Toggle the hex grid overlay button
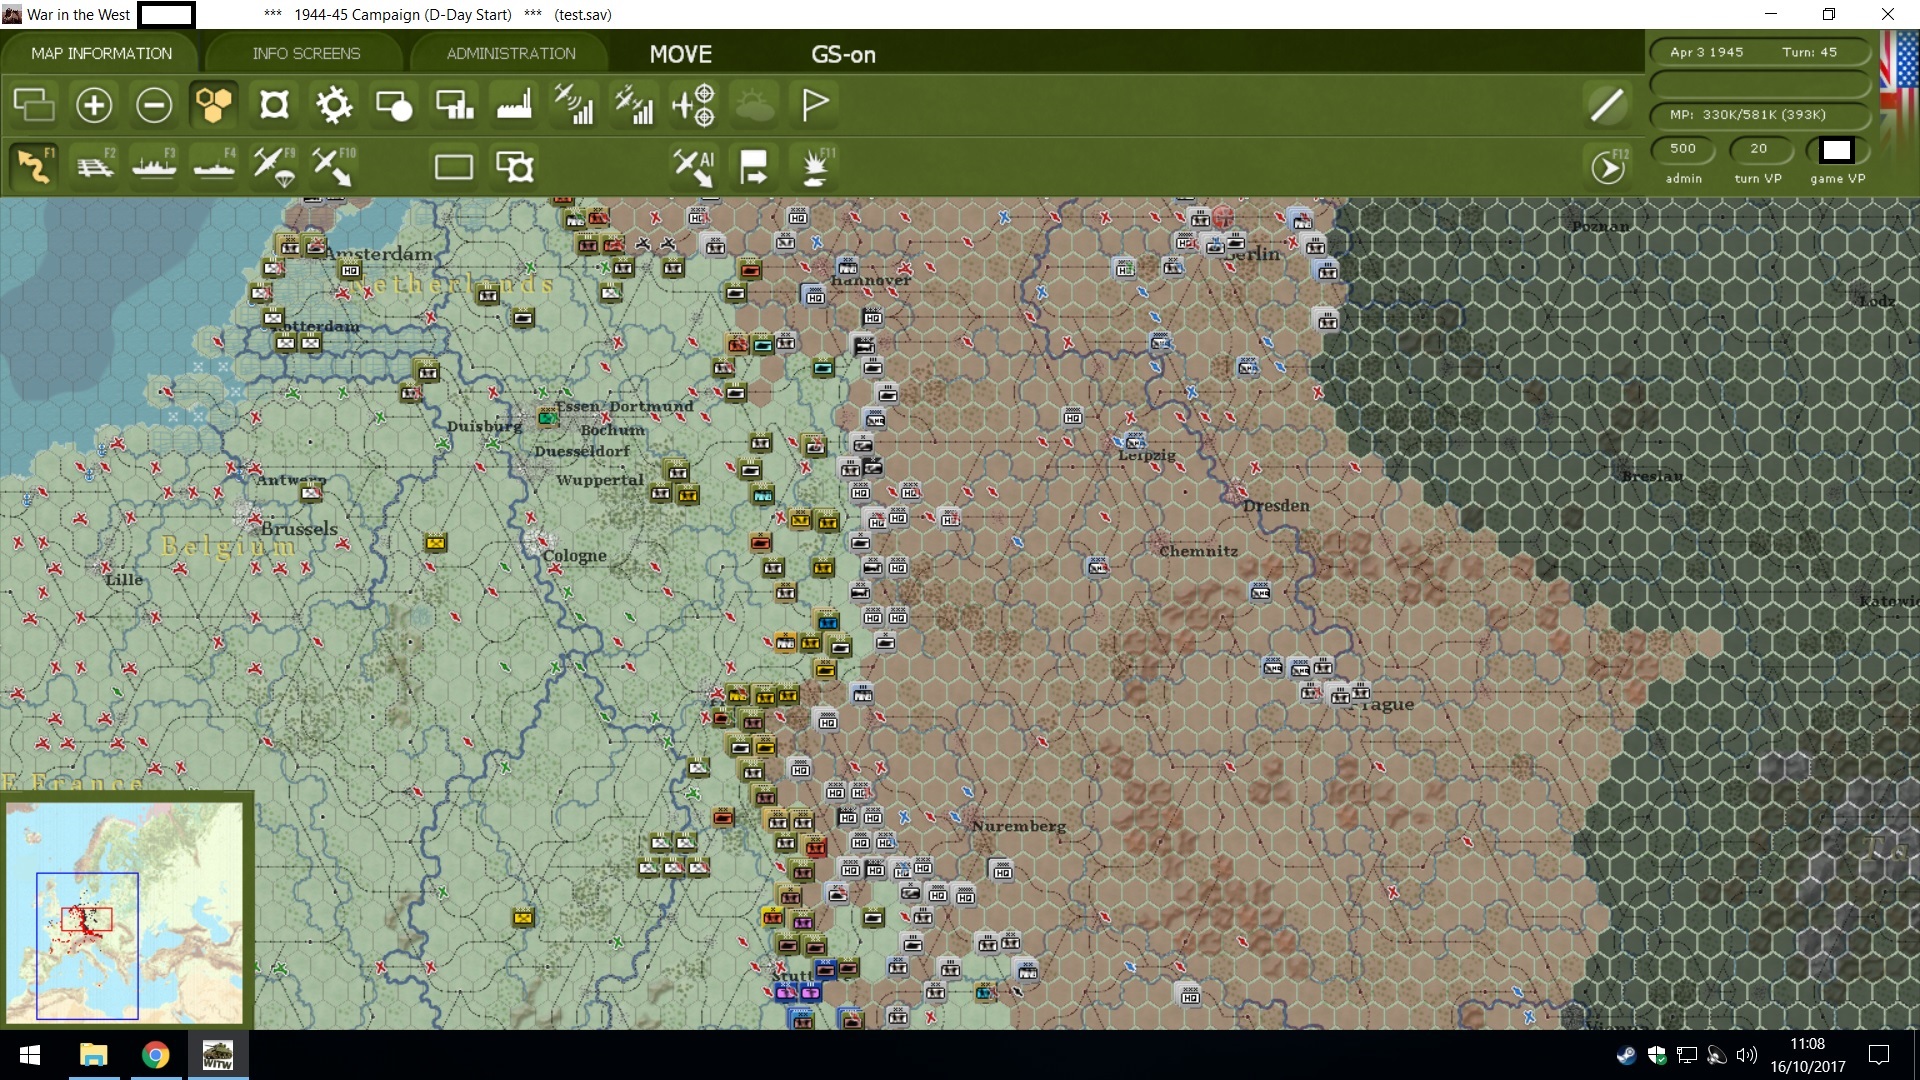The height and width of the screenshot is (1080, 1920). tap(214, 104)
